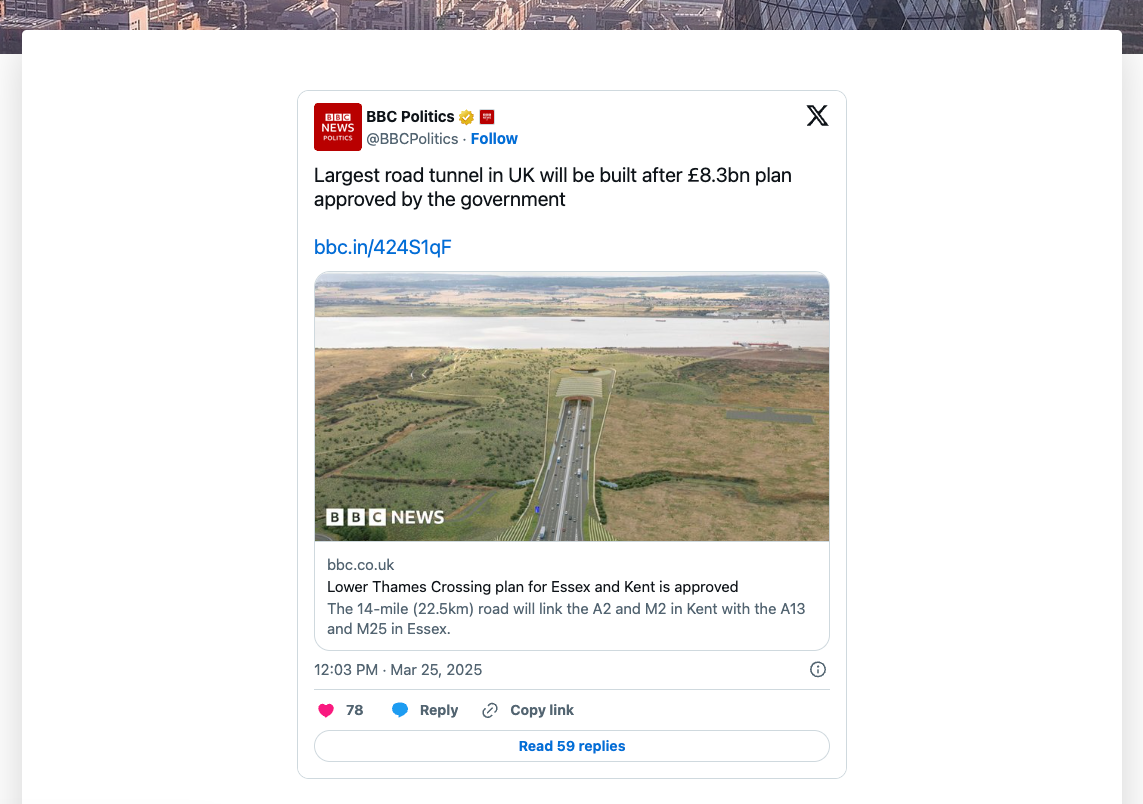Open the tunnel rendering preview image
This screenshot has height=804, width=1143.
tap(572, 407)
